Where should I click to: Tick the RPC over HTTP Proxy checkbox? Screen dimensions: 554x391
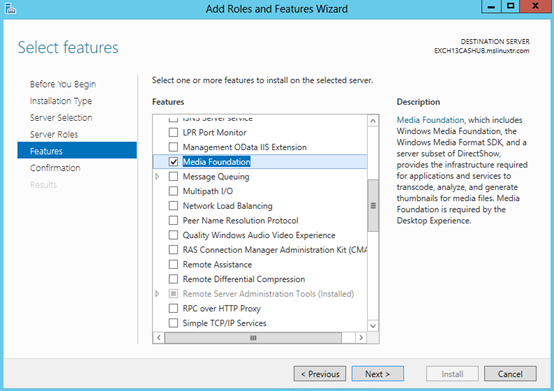tap(173, 308)
